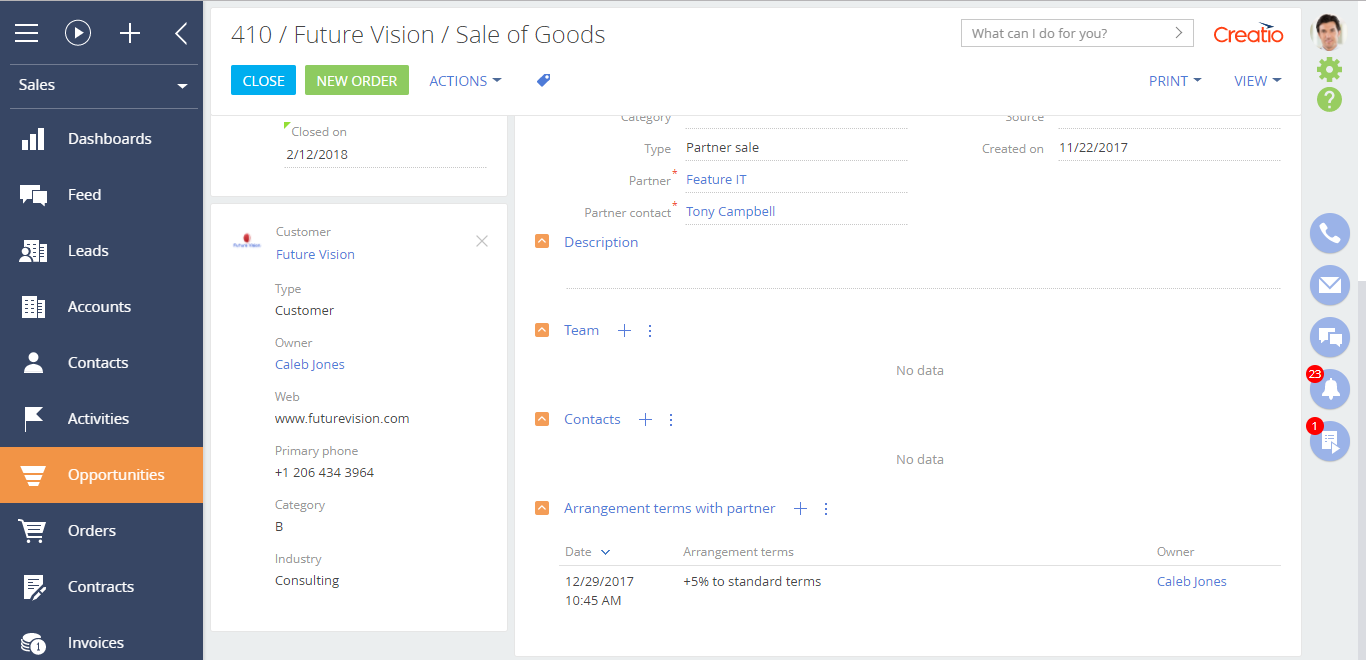Screen dimensions: 1366x660
Task: Open the Contacts detail options menu
Action: [x=671, y=420]
